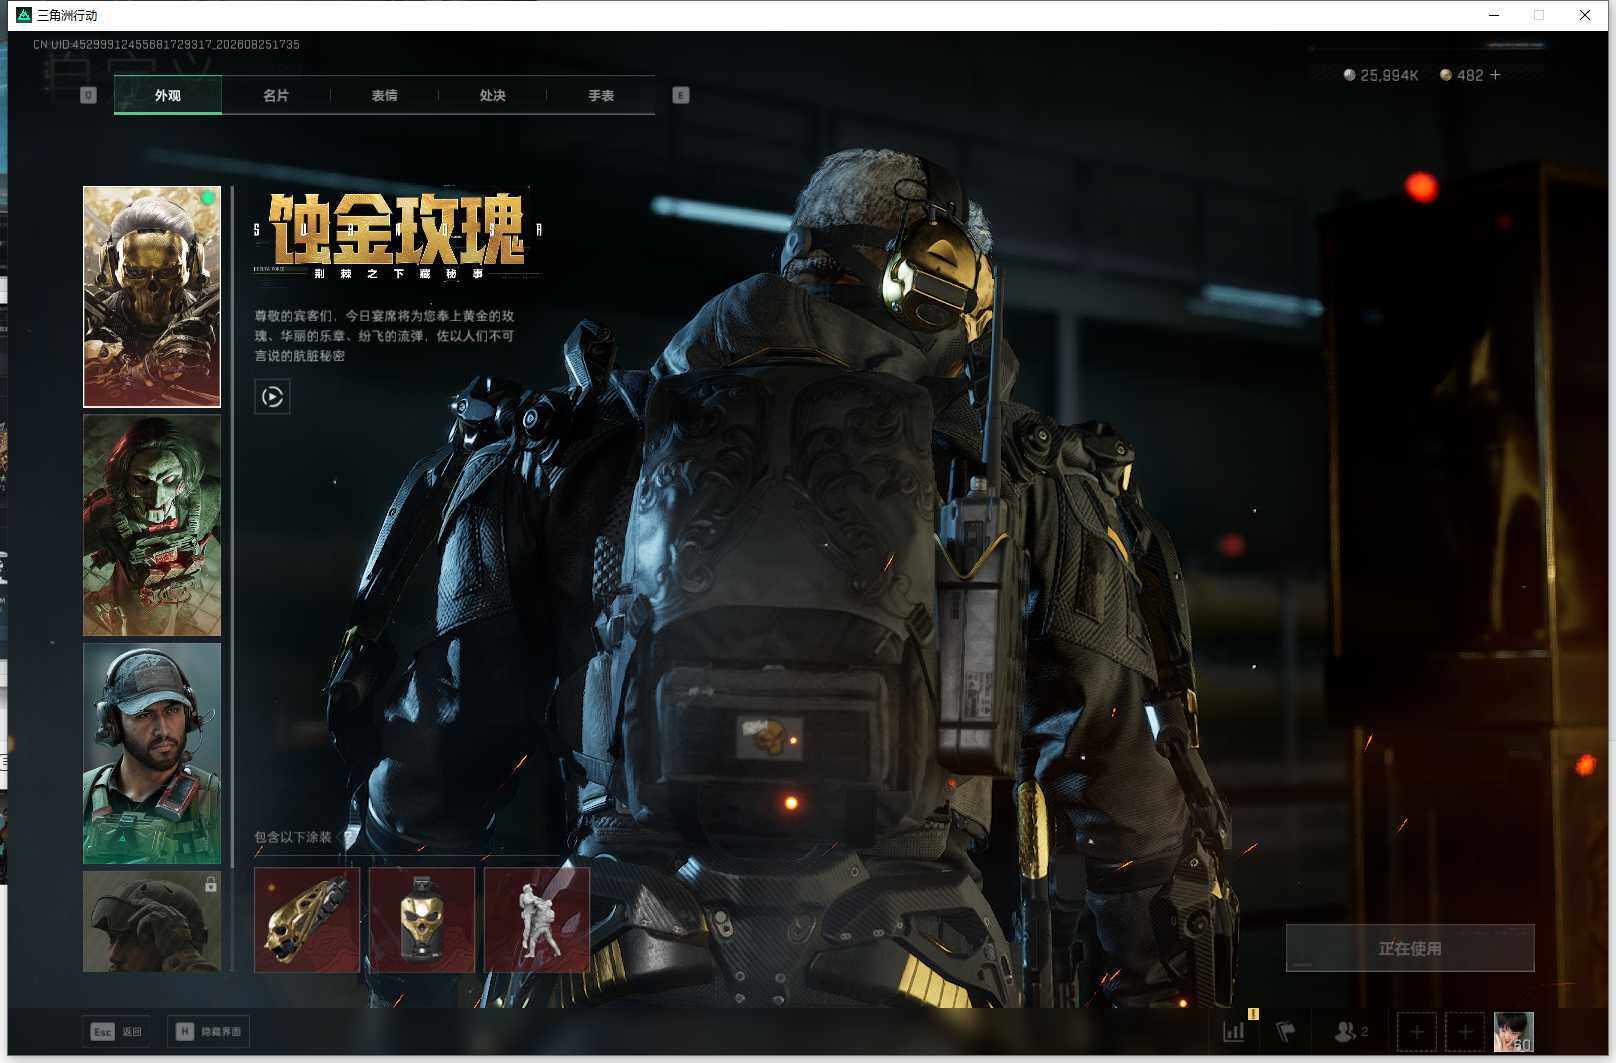1616x1063 pixels.
Task: Open the friends list icon
Action: [1351, 1031]
